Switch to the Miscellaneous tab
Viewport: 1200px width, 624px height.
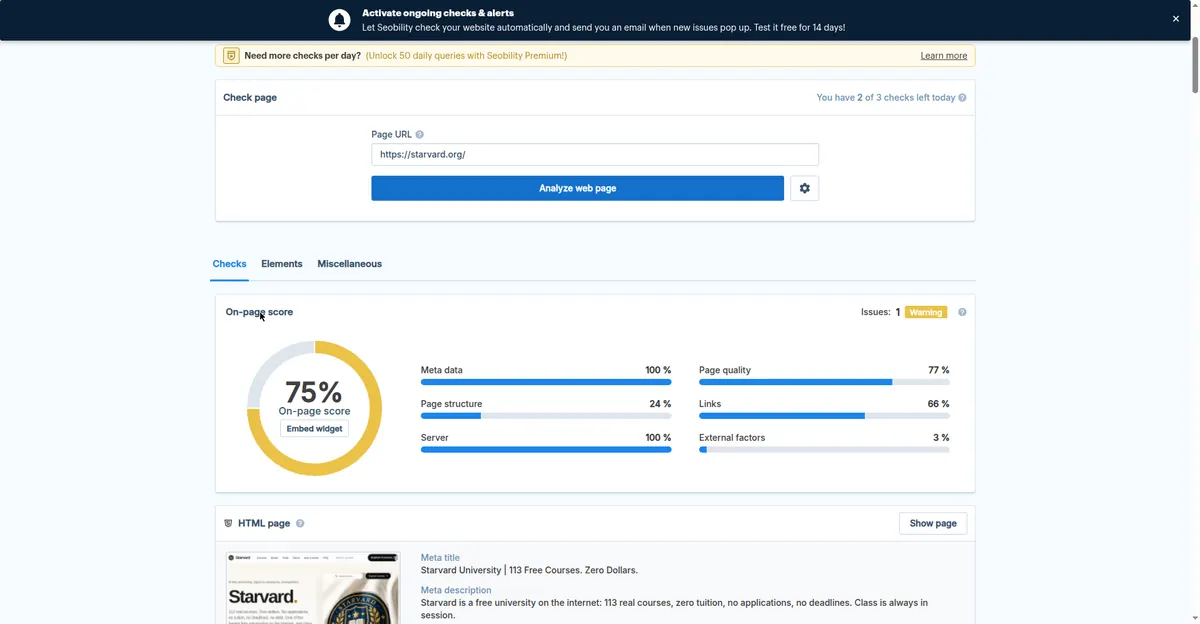point(350,264)
